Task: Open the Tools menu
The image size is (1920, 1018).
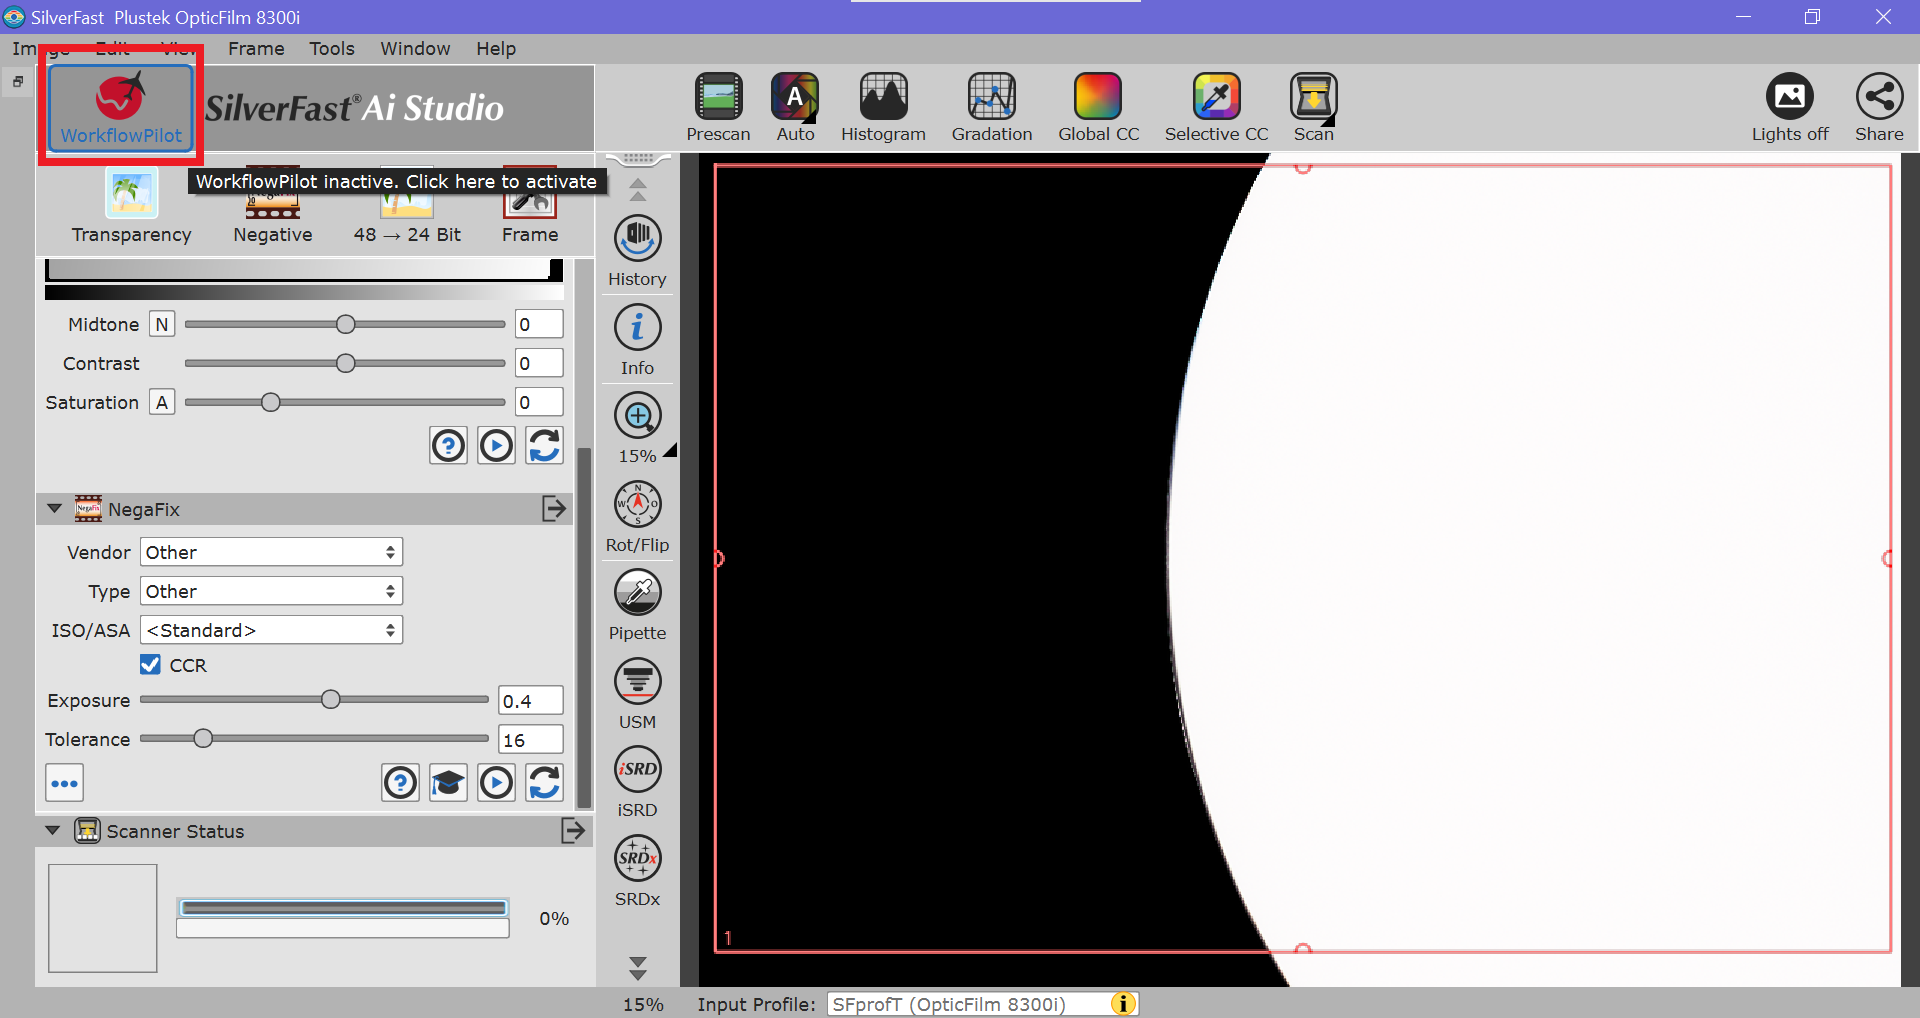Action: coord(332,48)
